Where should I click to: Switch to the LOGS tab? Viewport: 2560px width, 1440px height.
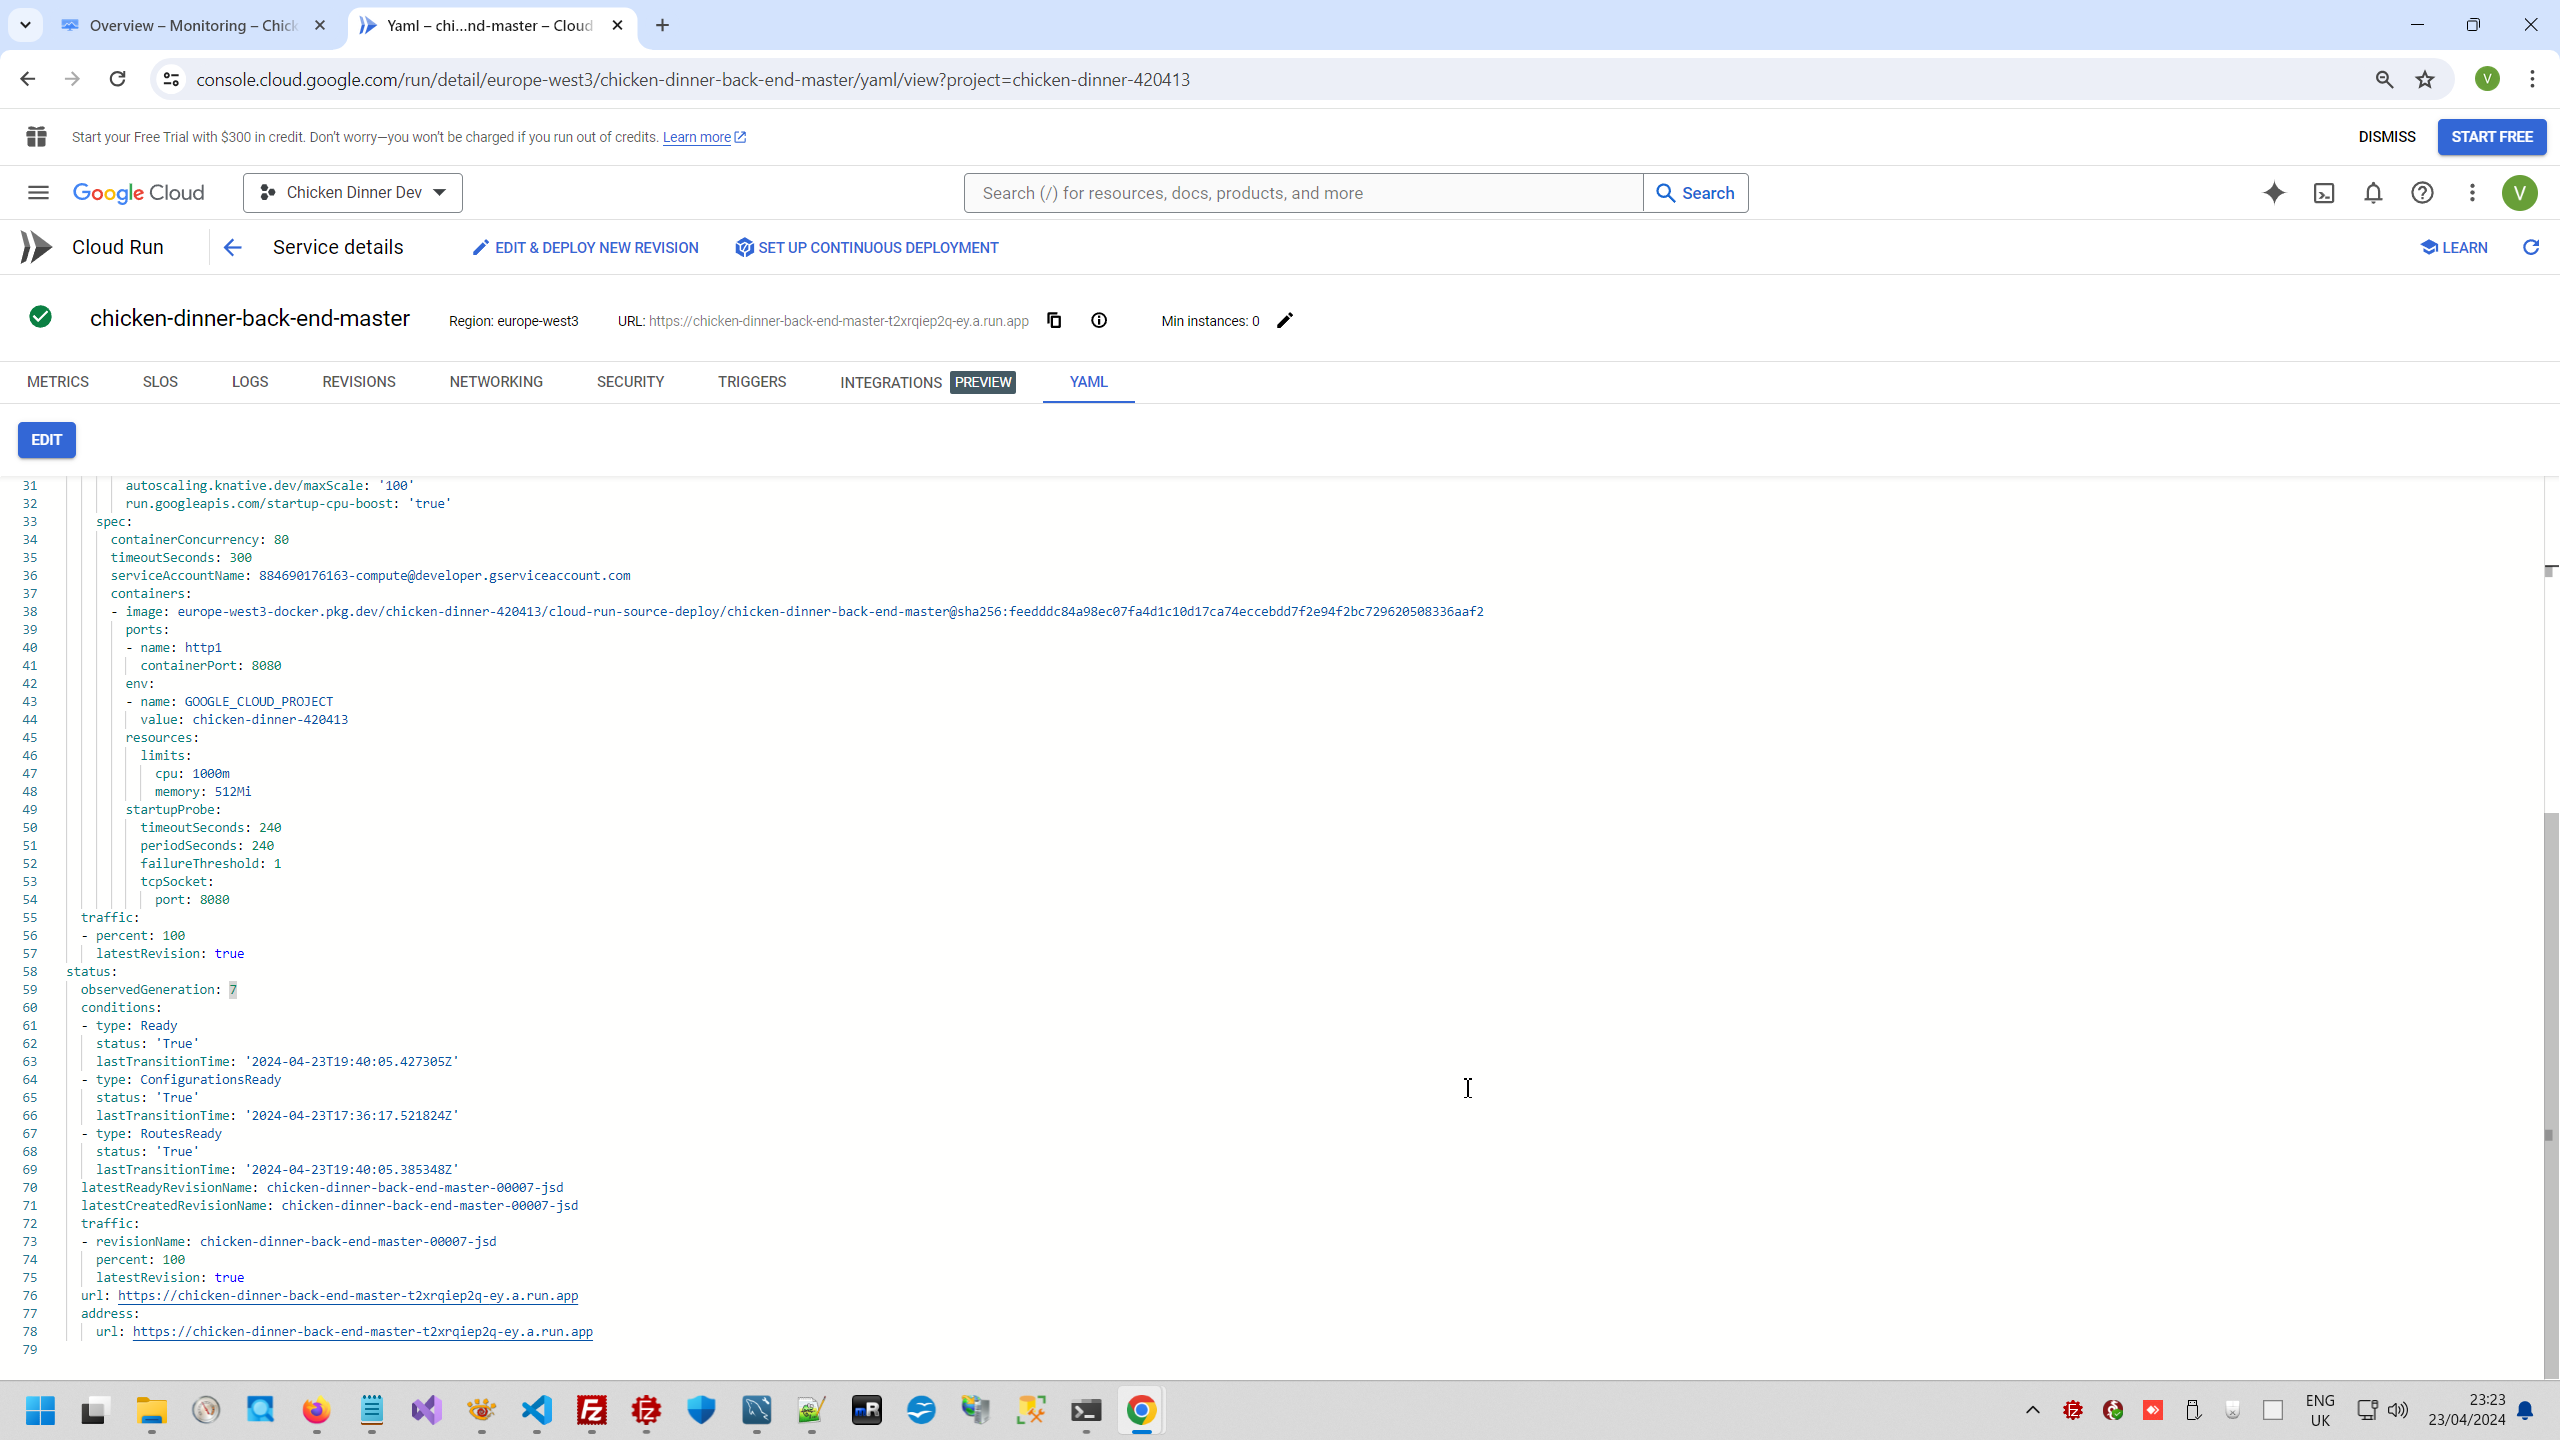(x=250, y=382)
